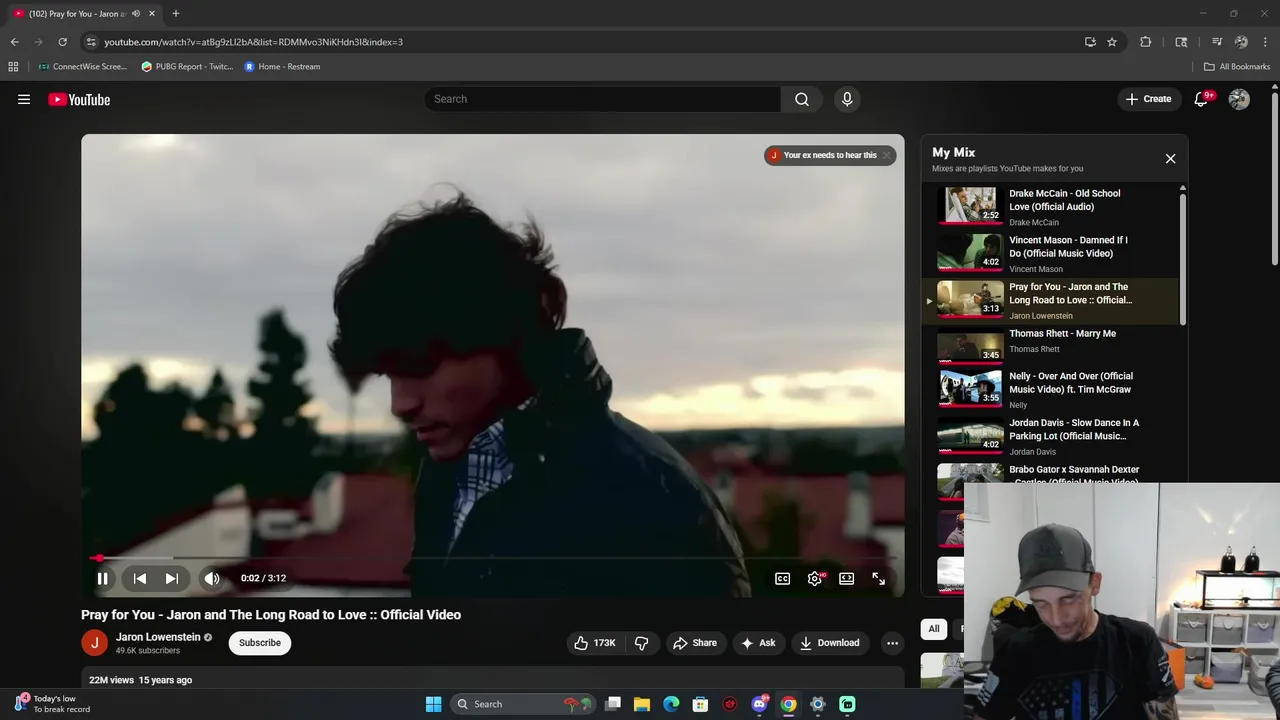Viewport: 1280px width, 720px height.
Task: Open the Ask AI button
Action: click(x=757, y=643)
